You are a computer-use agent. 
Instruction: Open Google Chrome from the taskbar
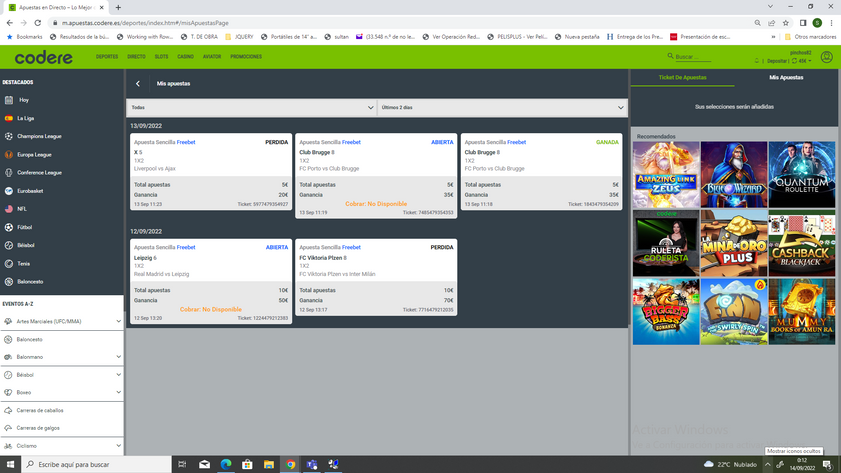290,464
